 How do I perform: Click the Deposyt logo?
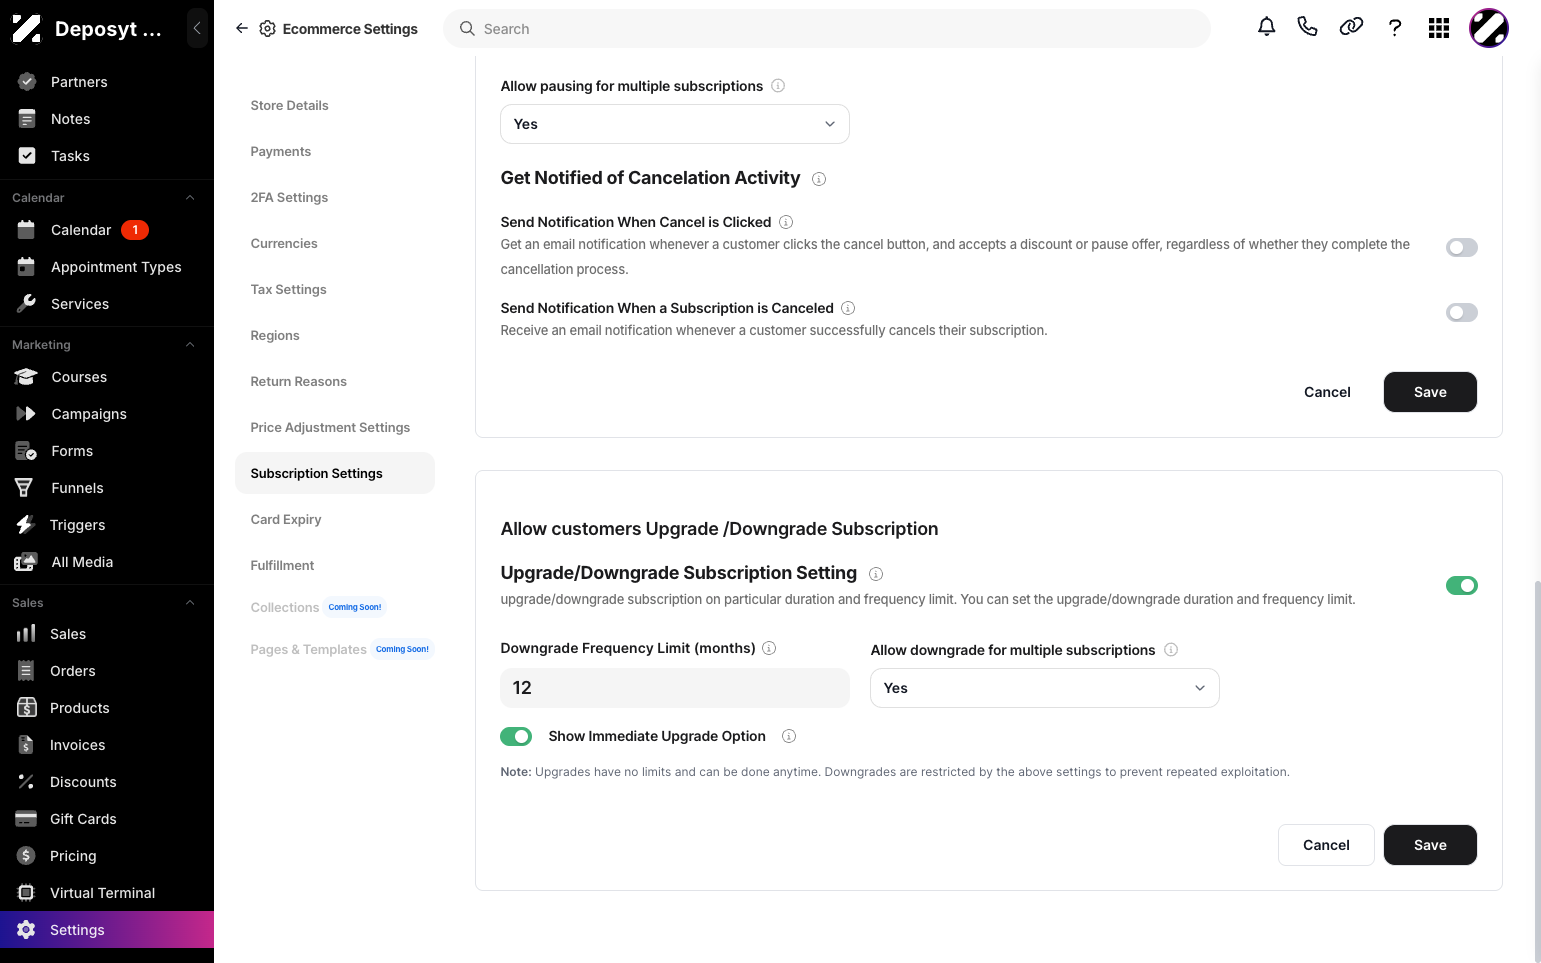[x=27, y=29]
